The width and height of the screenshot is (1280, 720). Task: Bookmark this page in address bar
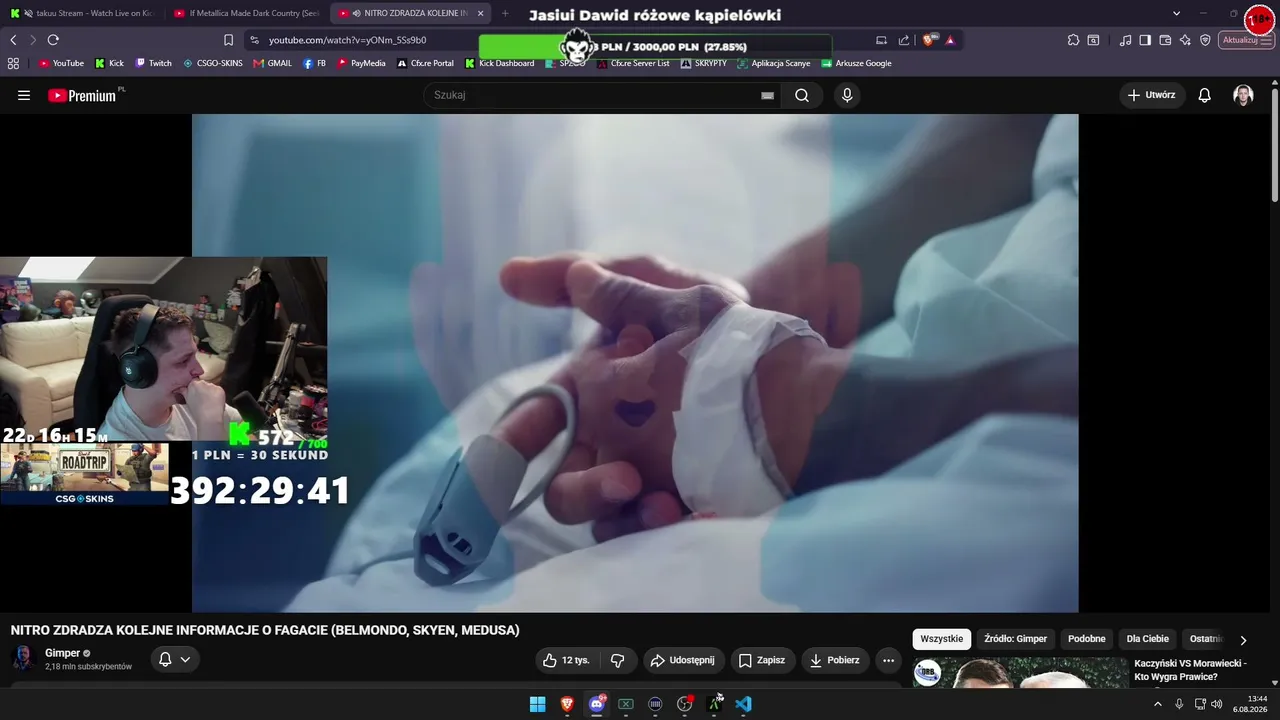click(228, 40)
